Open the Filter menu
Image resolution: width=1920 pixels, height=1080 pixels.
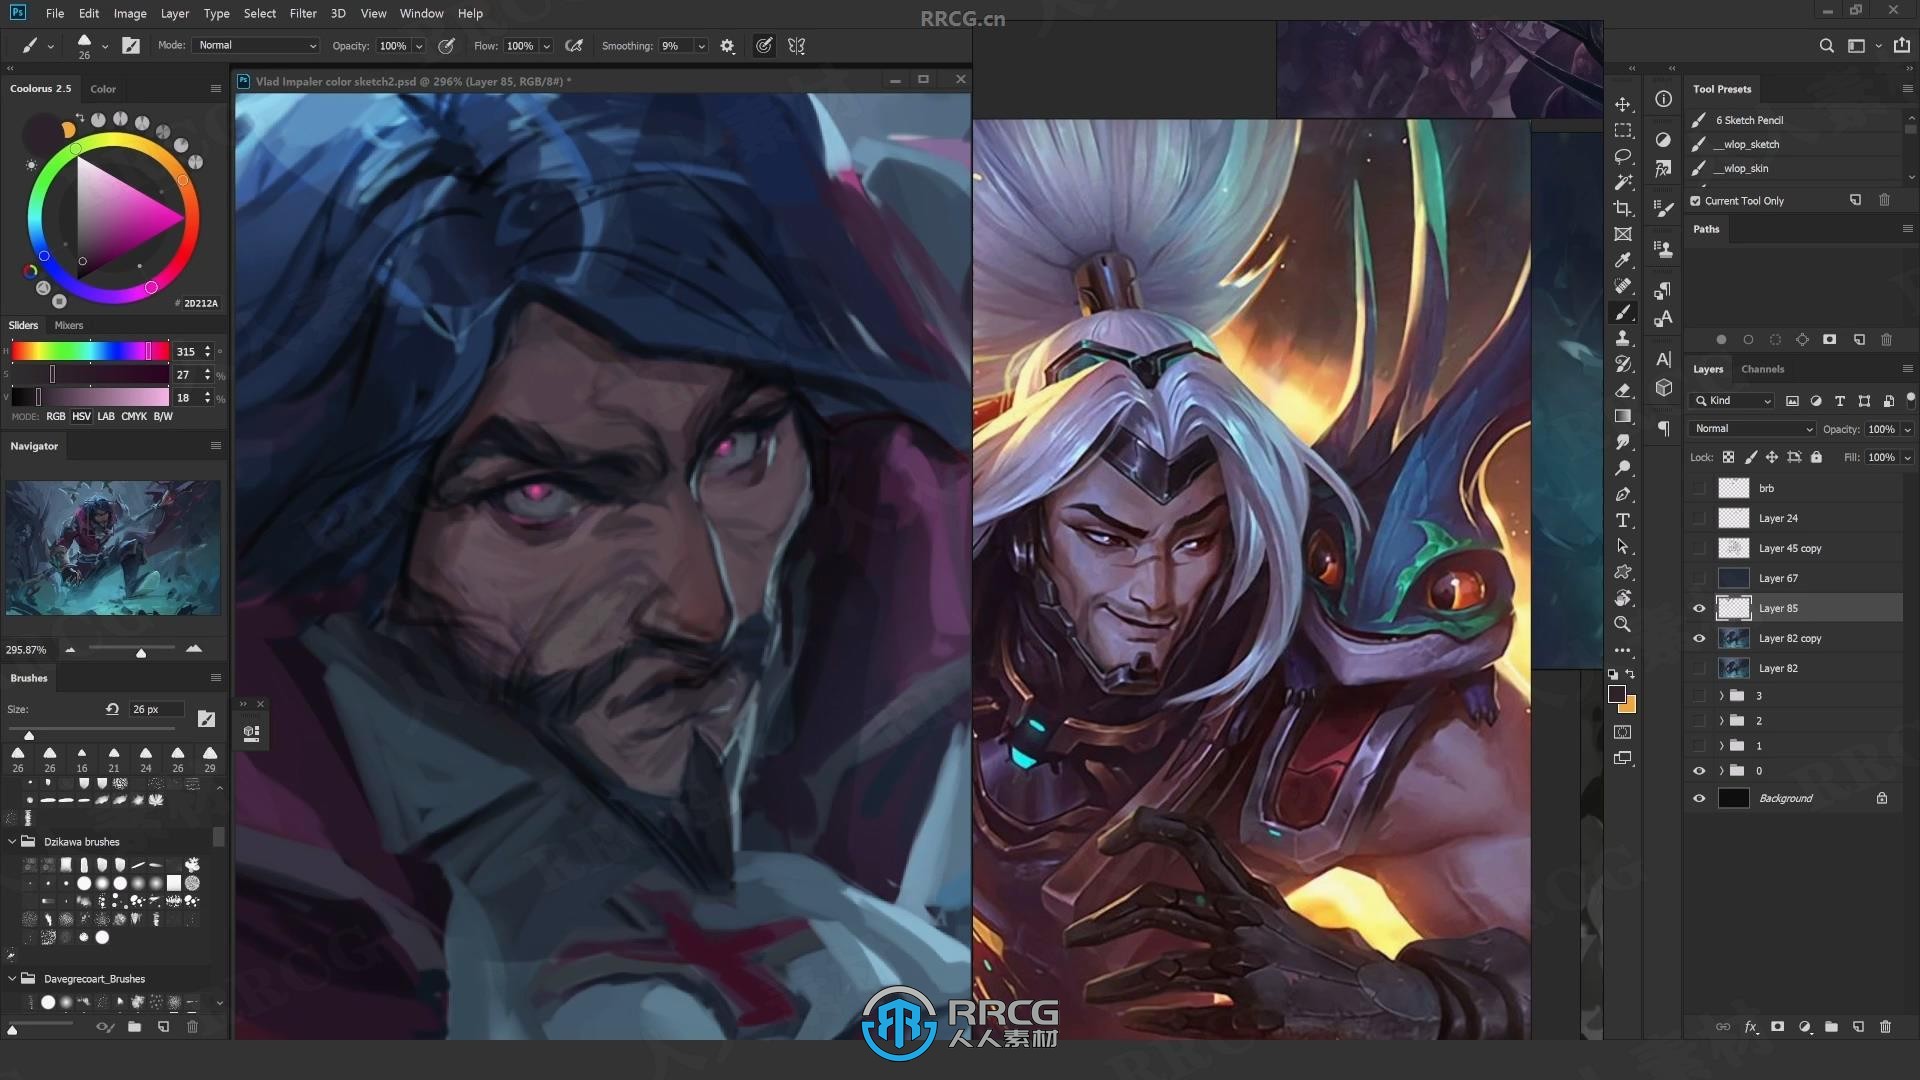(303, 13)
